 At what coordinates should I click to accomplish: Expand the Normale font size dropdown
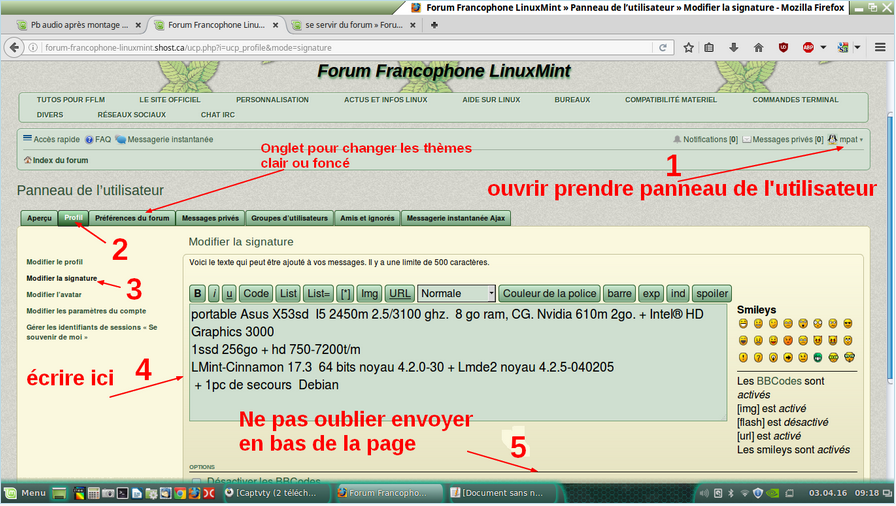coord(457,294)
